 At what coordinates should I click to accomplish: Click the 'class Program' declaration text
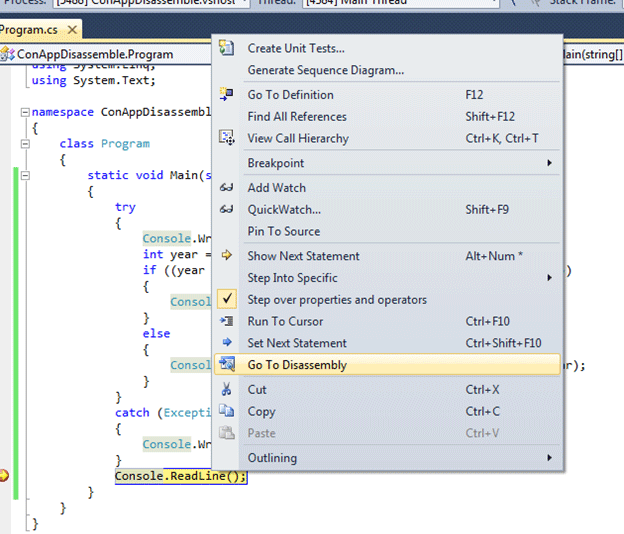105,144
